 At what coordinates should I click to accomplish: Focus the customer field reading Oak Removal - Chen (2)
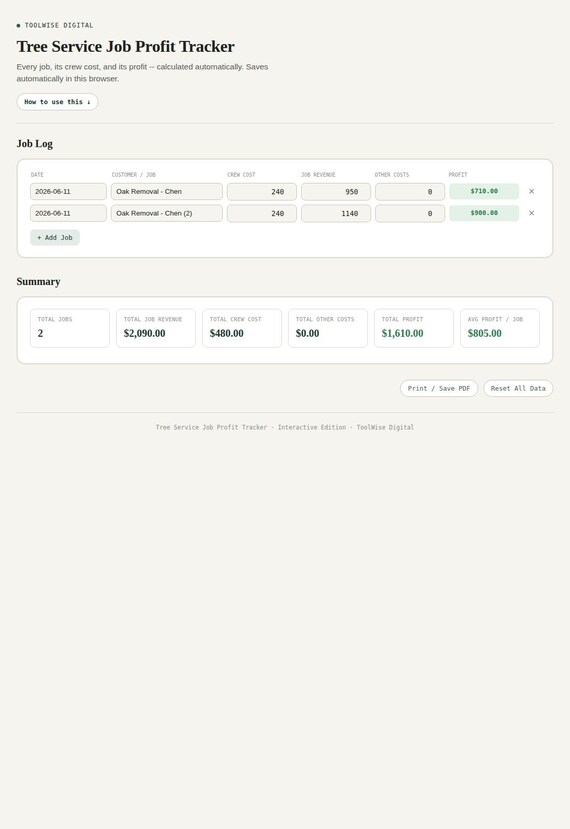pos(167,214)
